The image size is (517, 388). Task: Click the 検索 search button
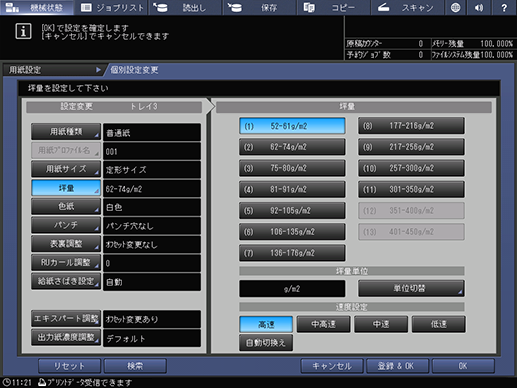coord(135,366)
